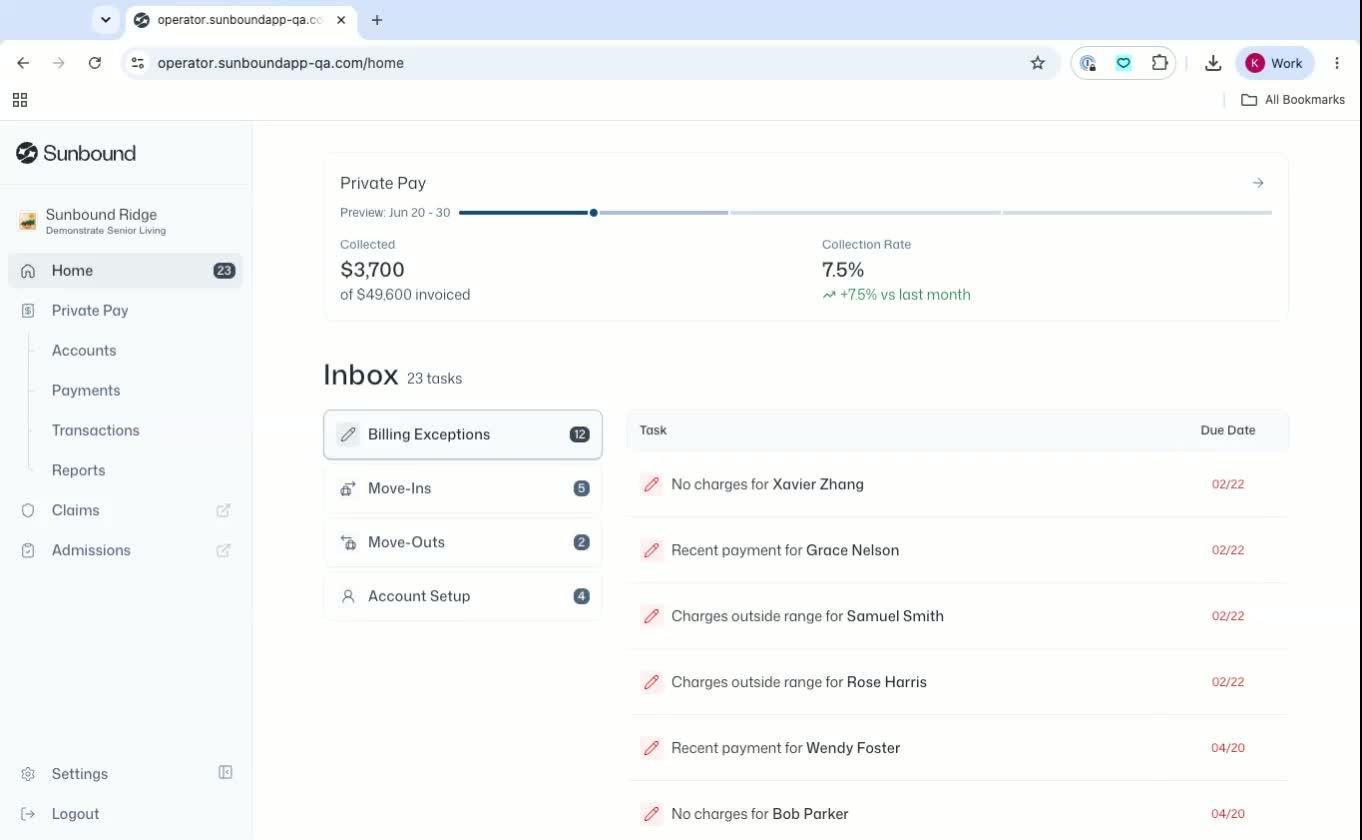
Task: Open the Private Pay arrow icon
Action: coord(1258,183)
